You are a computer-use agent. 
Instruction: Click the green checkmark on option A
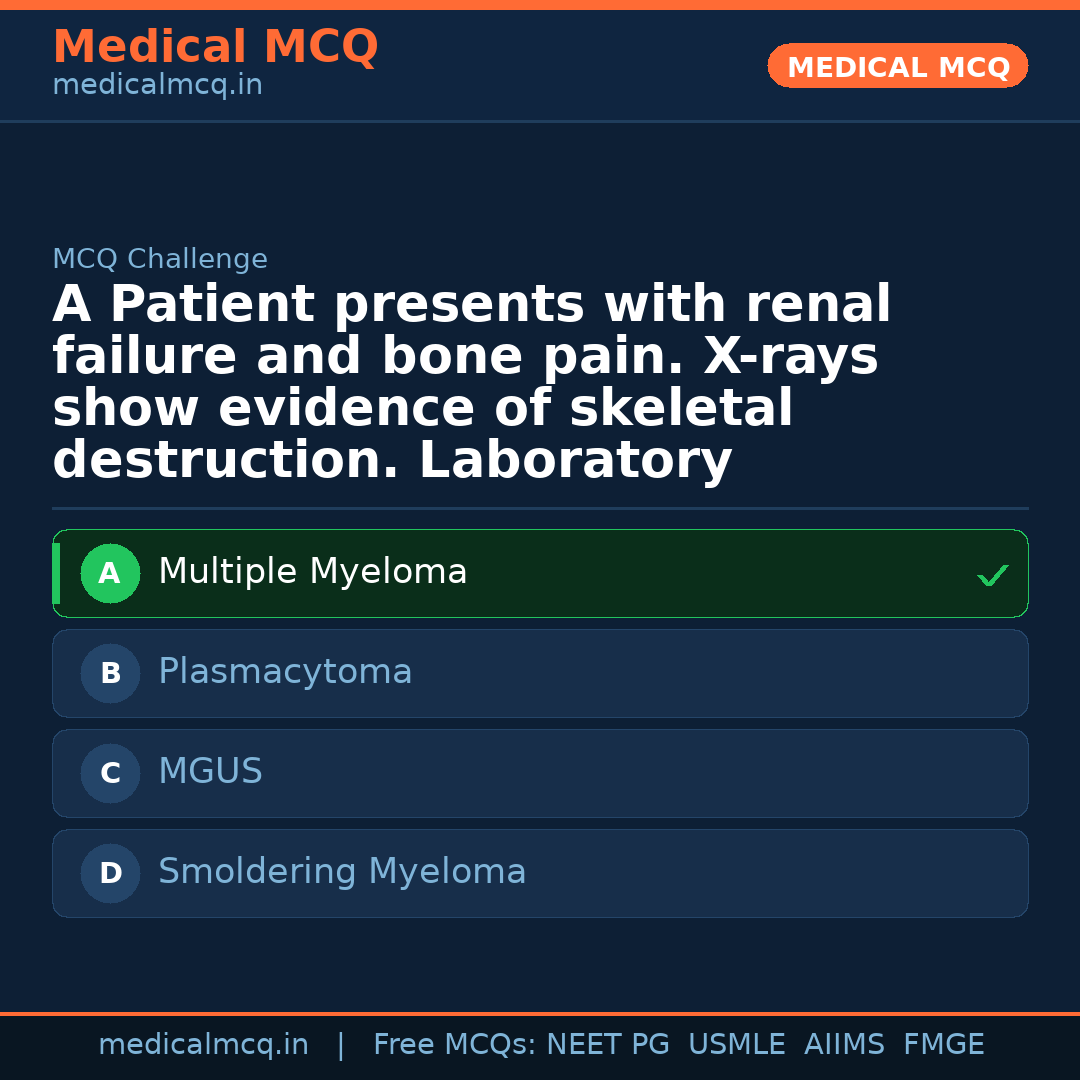pos(992,575)
